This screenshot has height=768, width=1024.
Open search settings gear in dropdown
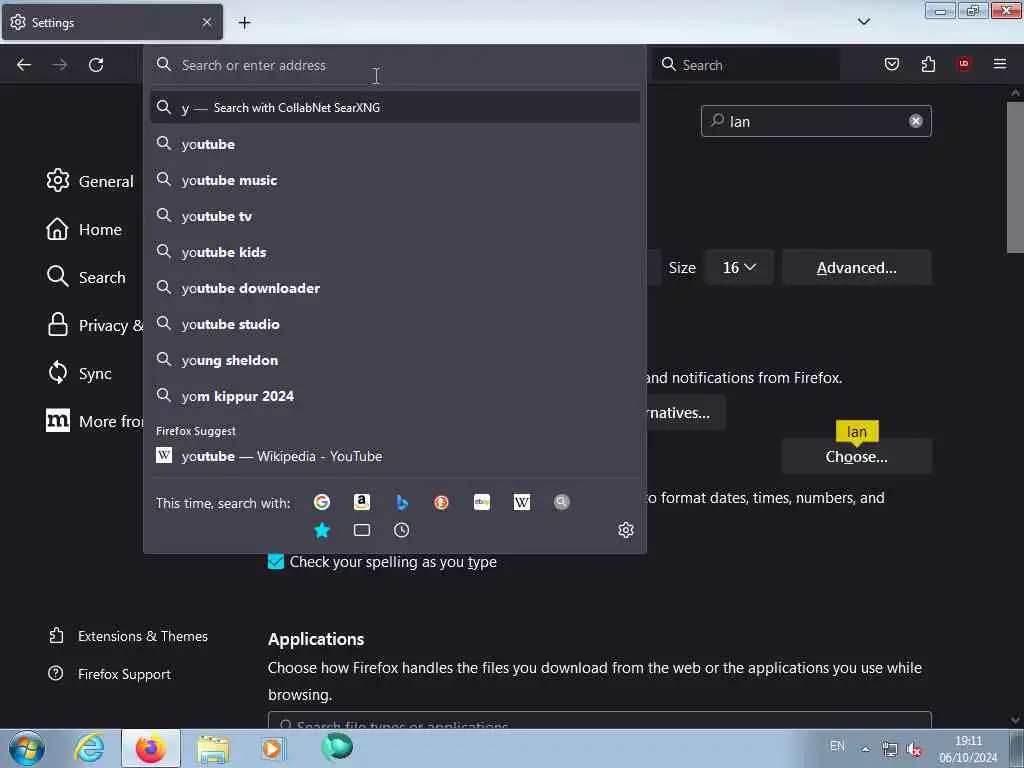coord(626,530)
